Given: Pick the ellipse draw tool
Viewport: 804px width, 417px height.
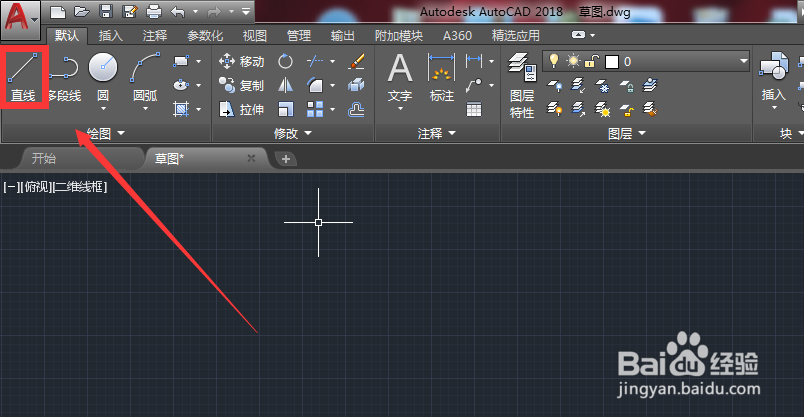Looking at the screenshot, I should pos(181,85).
